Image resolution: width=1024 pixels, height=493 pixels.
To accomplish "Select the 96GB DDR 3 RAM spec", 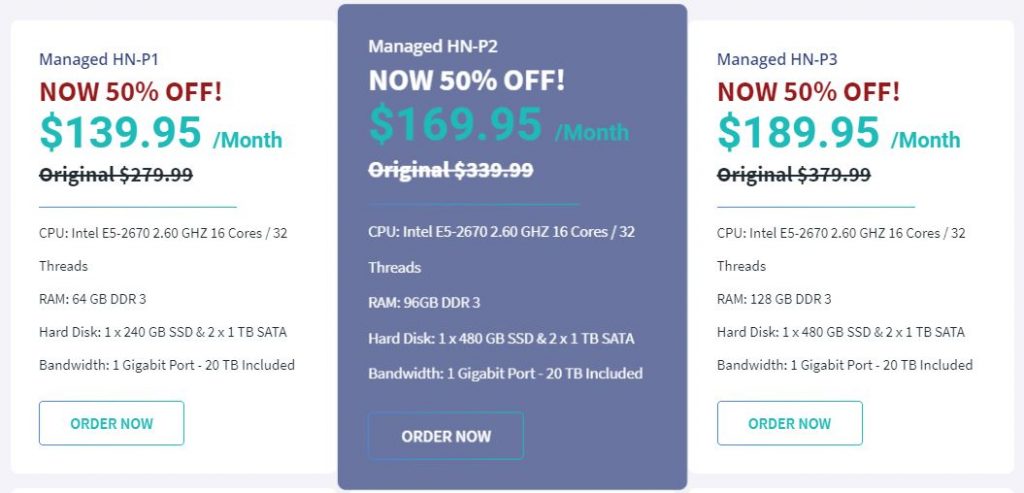I will [424, 303].
